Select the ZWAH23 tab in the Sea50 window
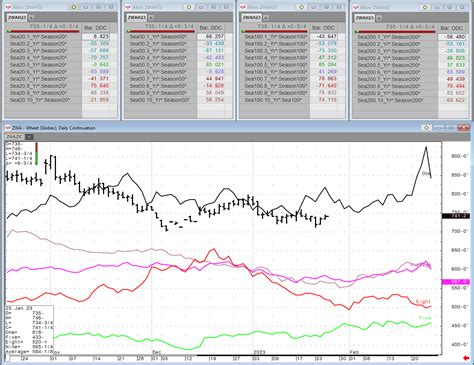The image size is (474, 365). (x=136, y=17)
